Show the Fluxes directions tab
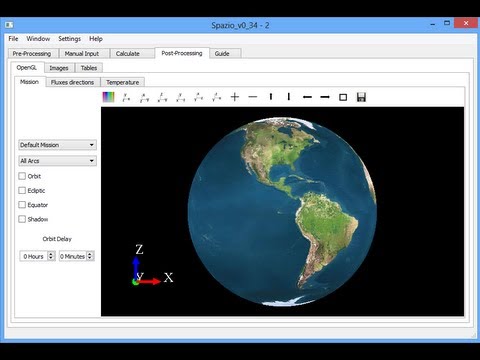 (72, 82)
